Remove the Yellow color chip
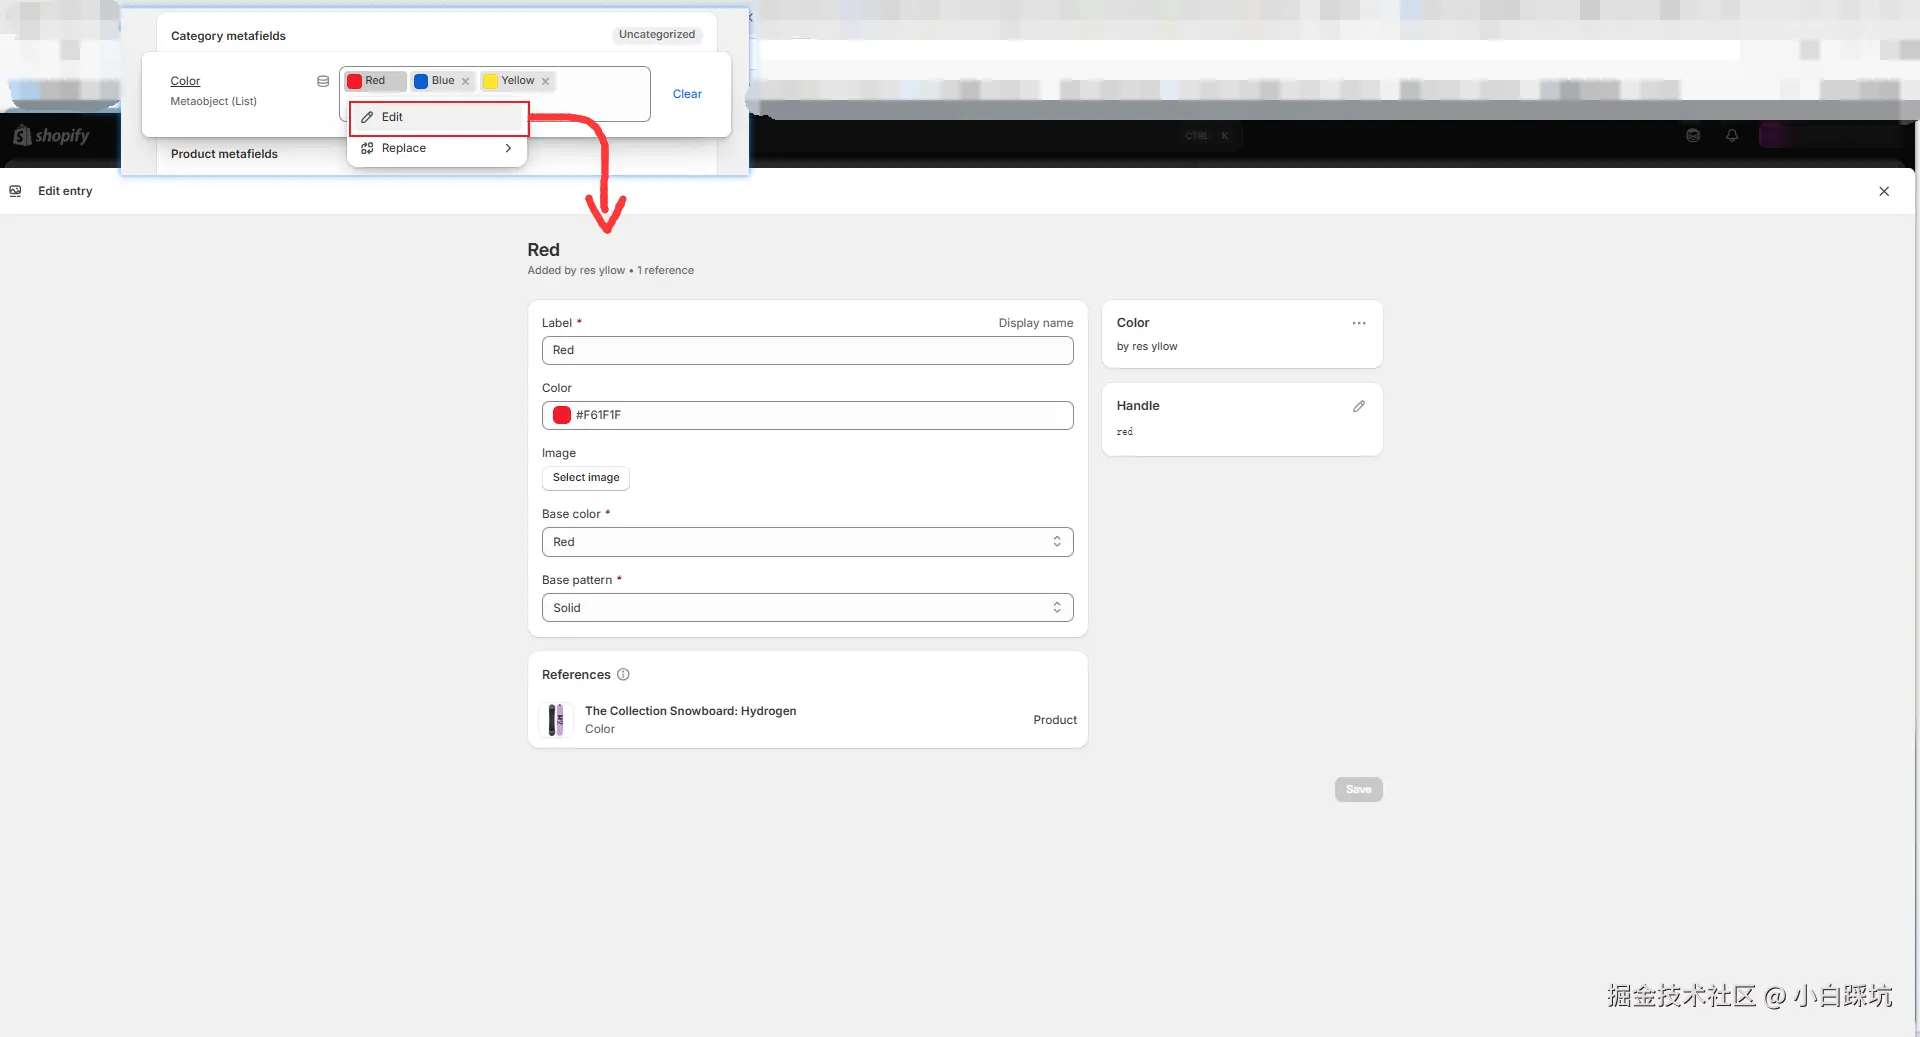 point(546,81)
